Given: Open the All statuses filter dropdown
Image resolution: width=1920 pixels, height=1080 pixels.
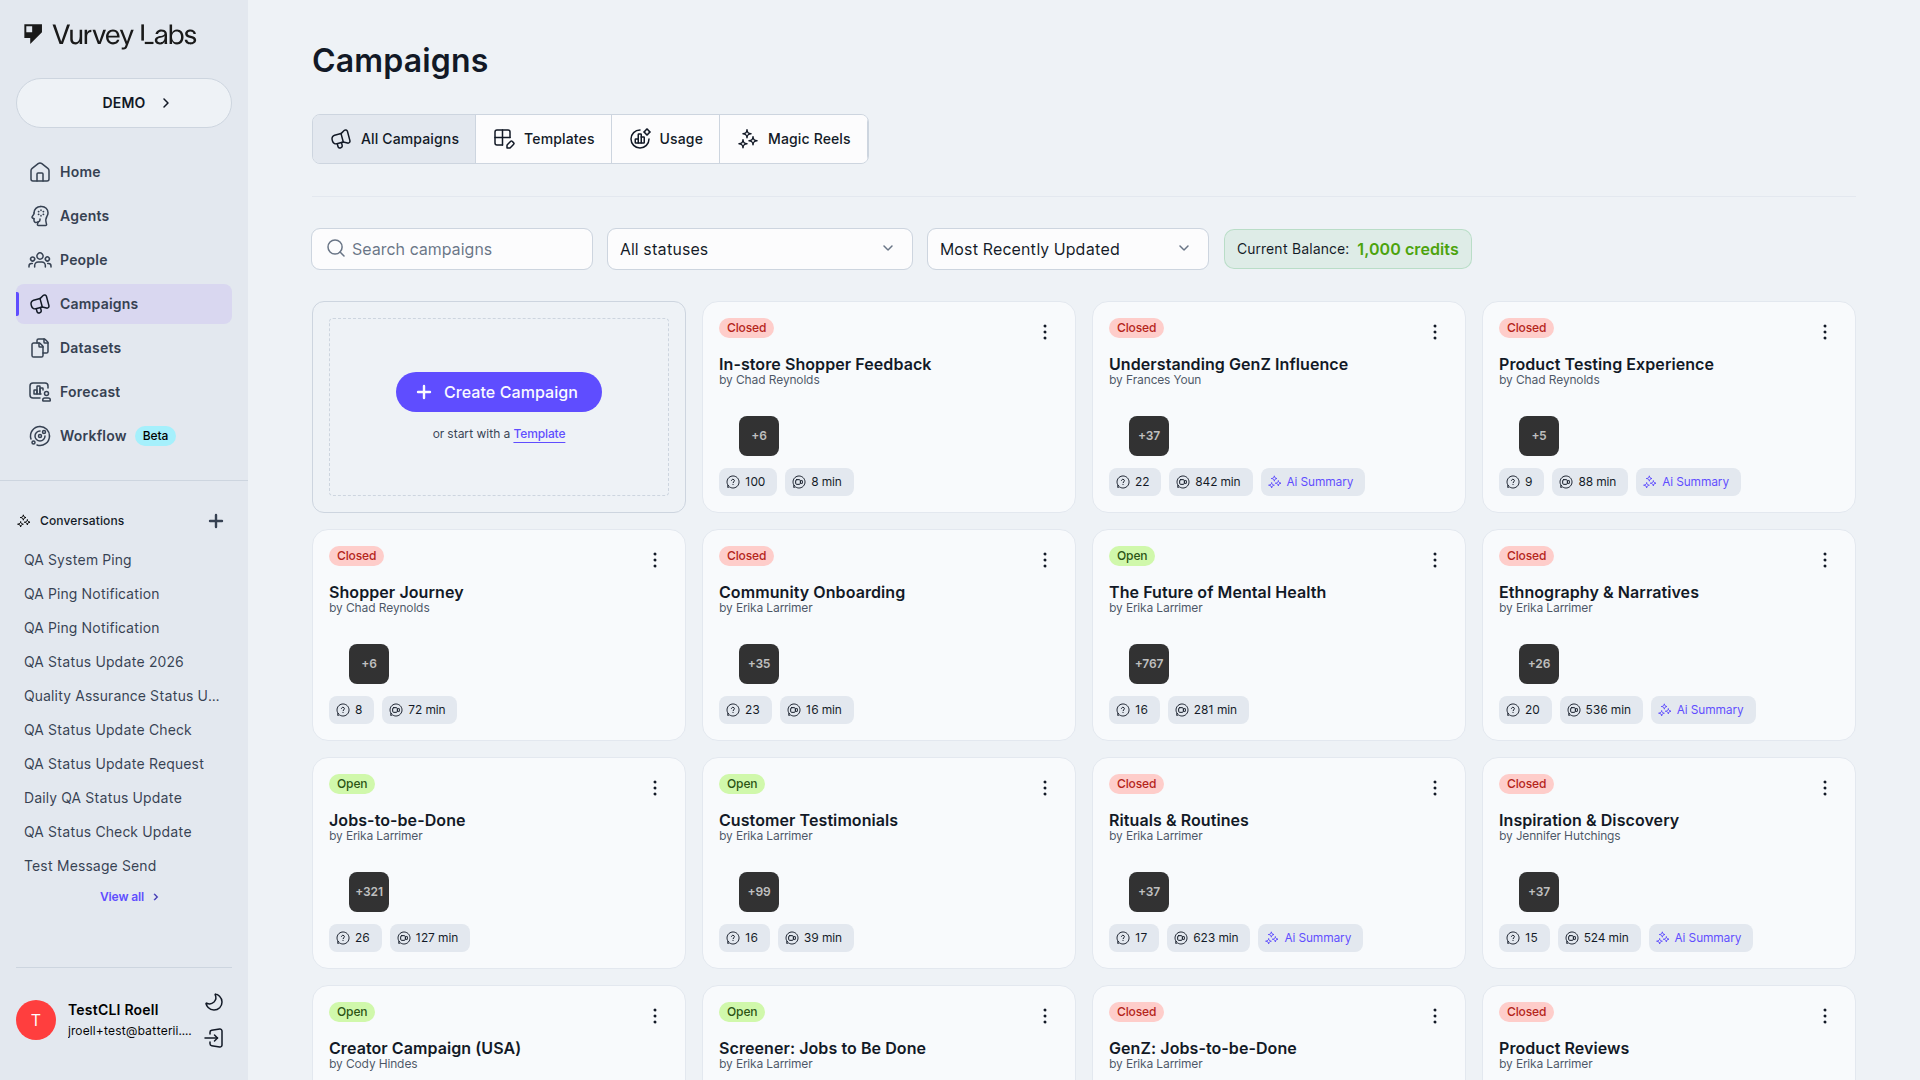Looking at the screenshot, I should click(759, 249).
